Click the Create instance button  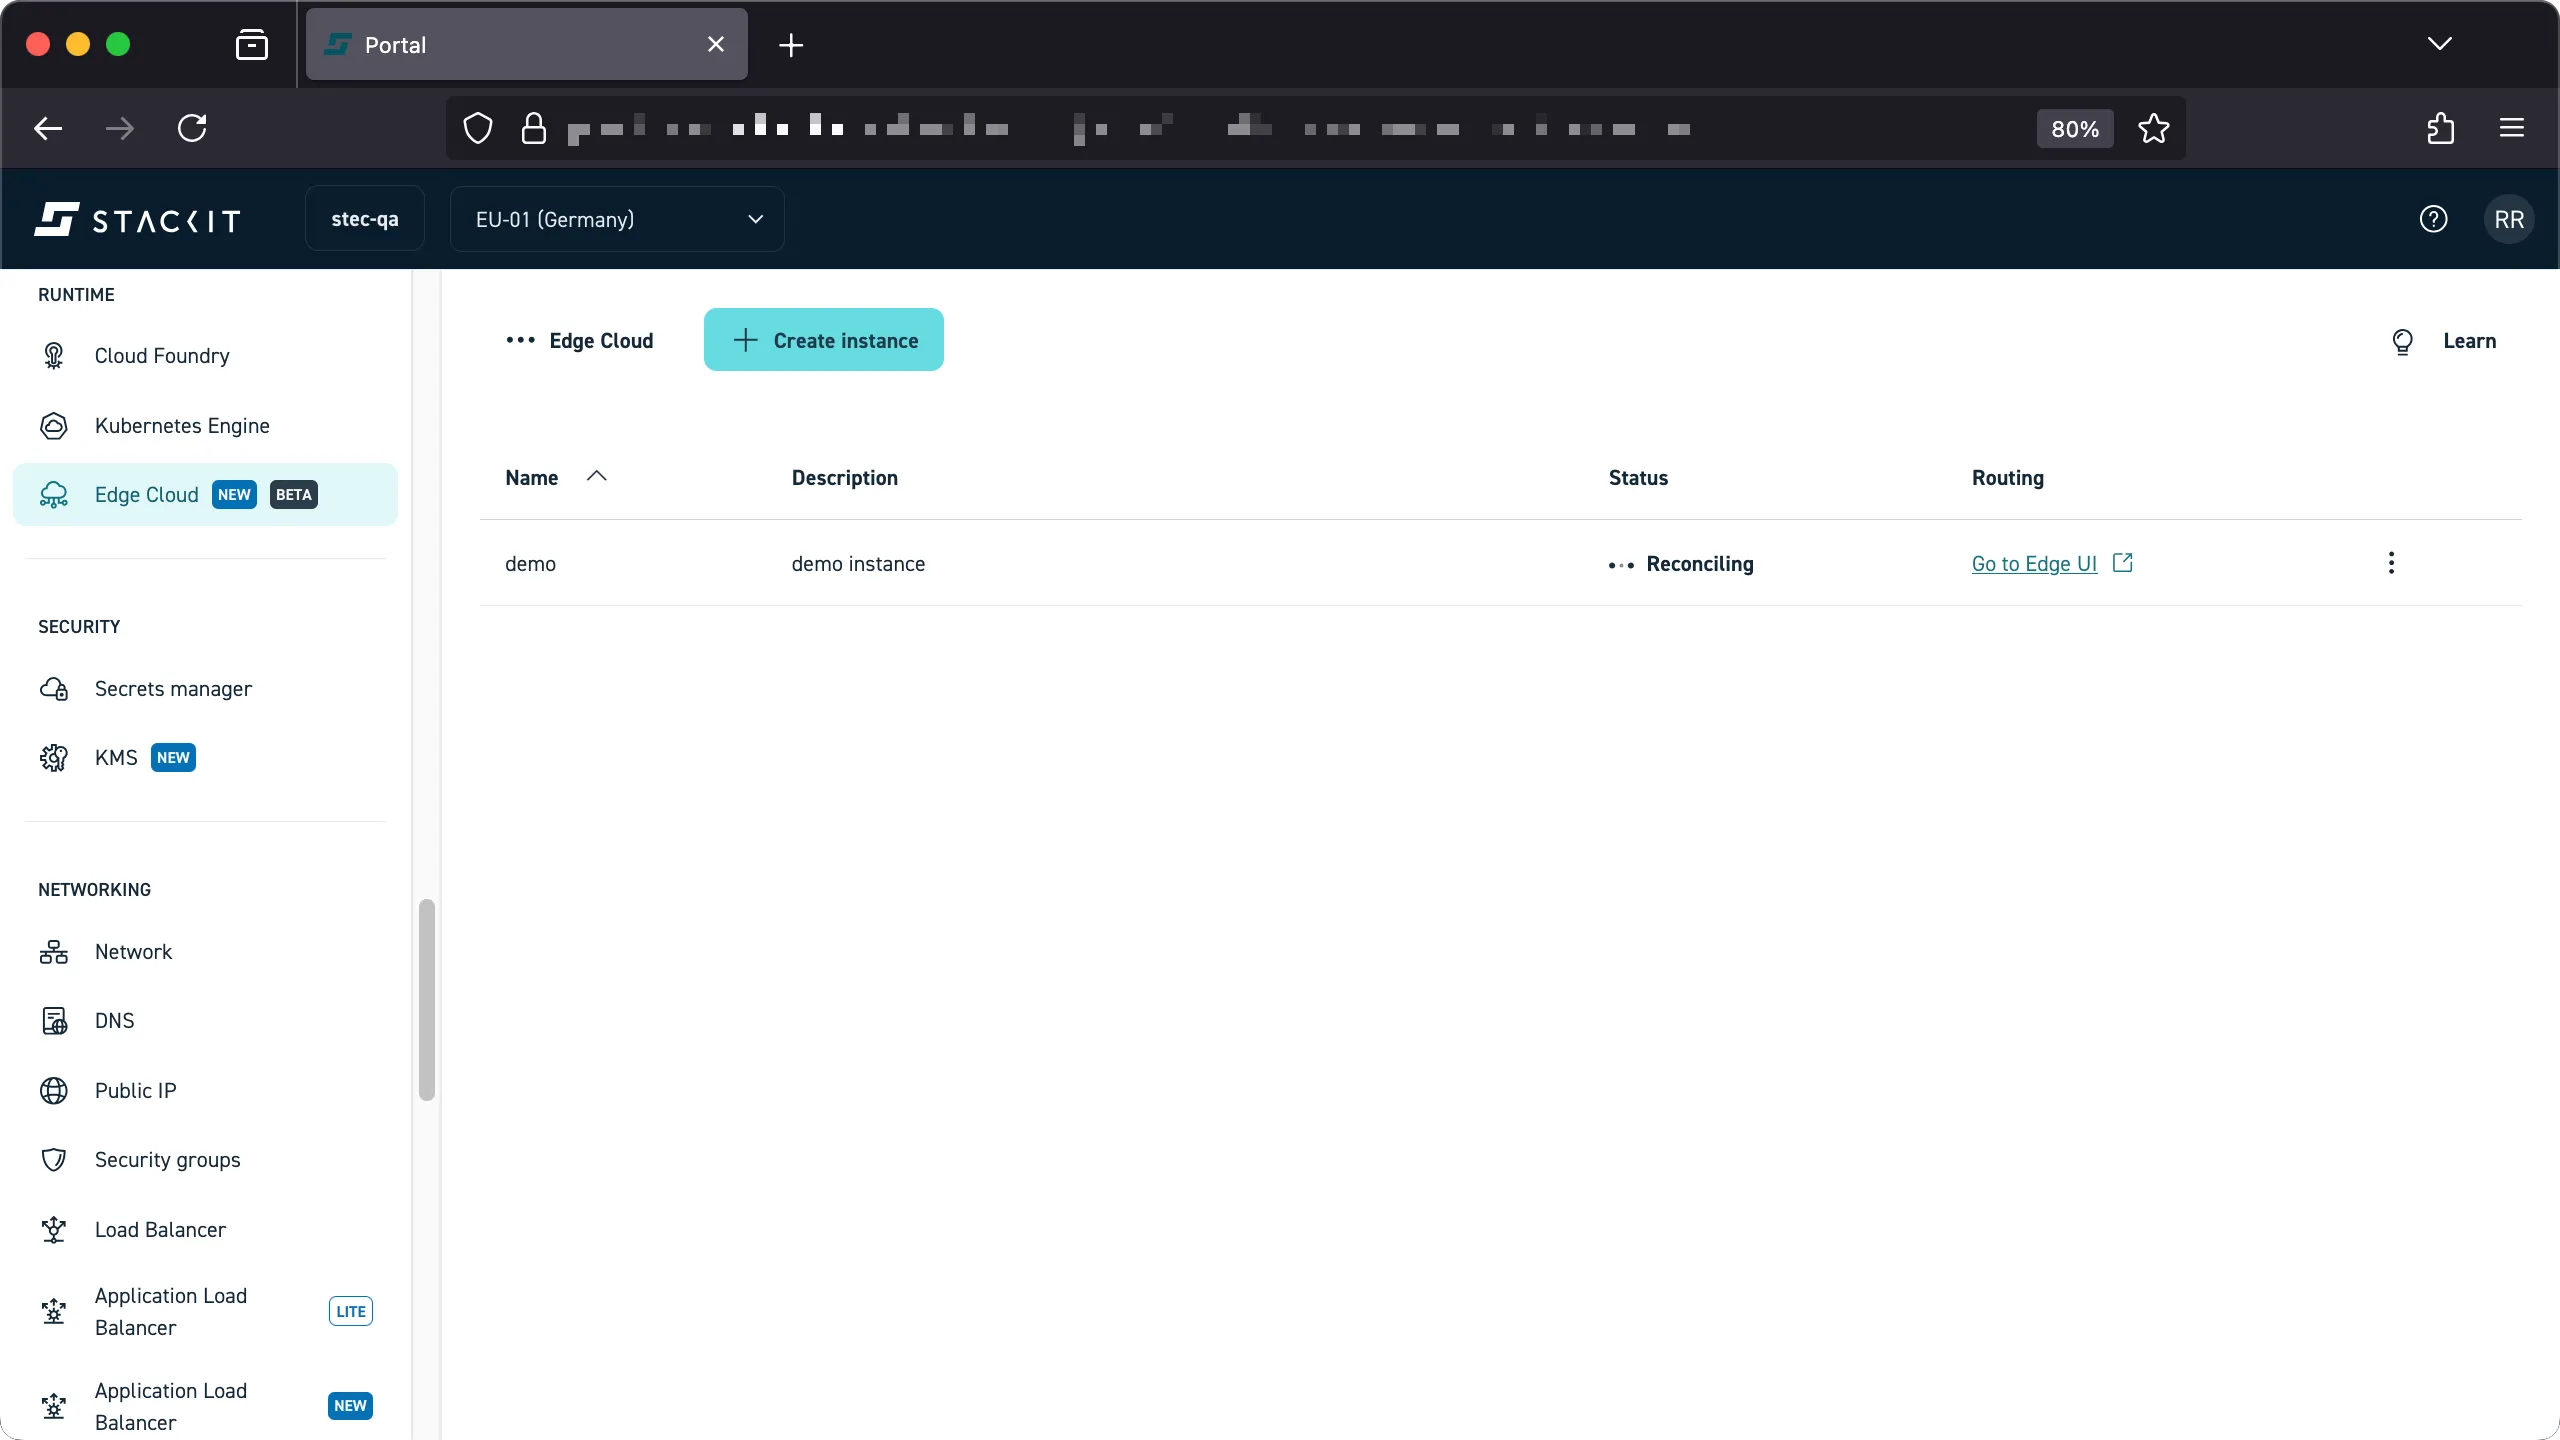(x=823, y=339)
